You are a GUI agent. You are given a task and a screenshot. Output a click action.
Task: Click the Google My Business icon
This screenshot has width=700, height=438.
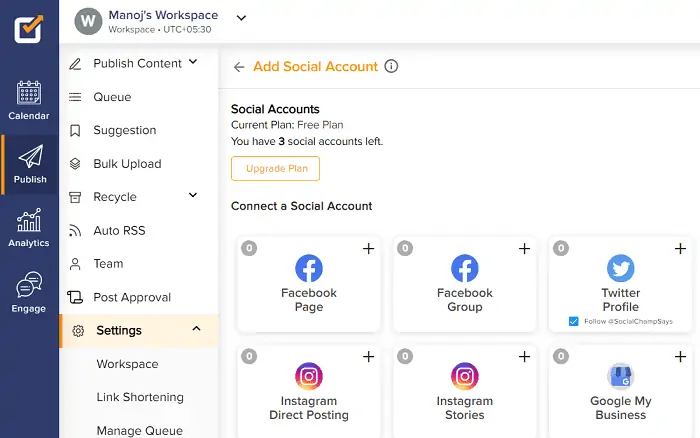[x=620, y=376]
